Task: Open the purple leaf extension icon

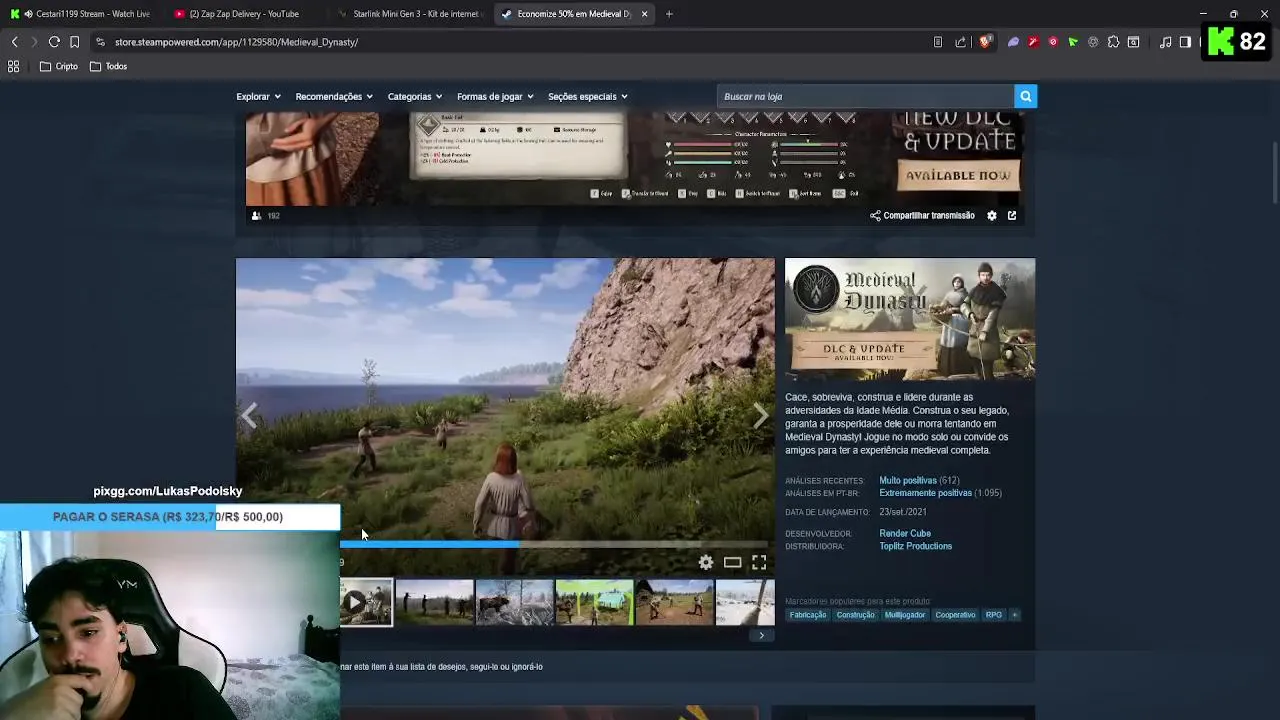Action: click(x=1013, y=42)
